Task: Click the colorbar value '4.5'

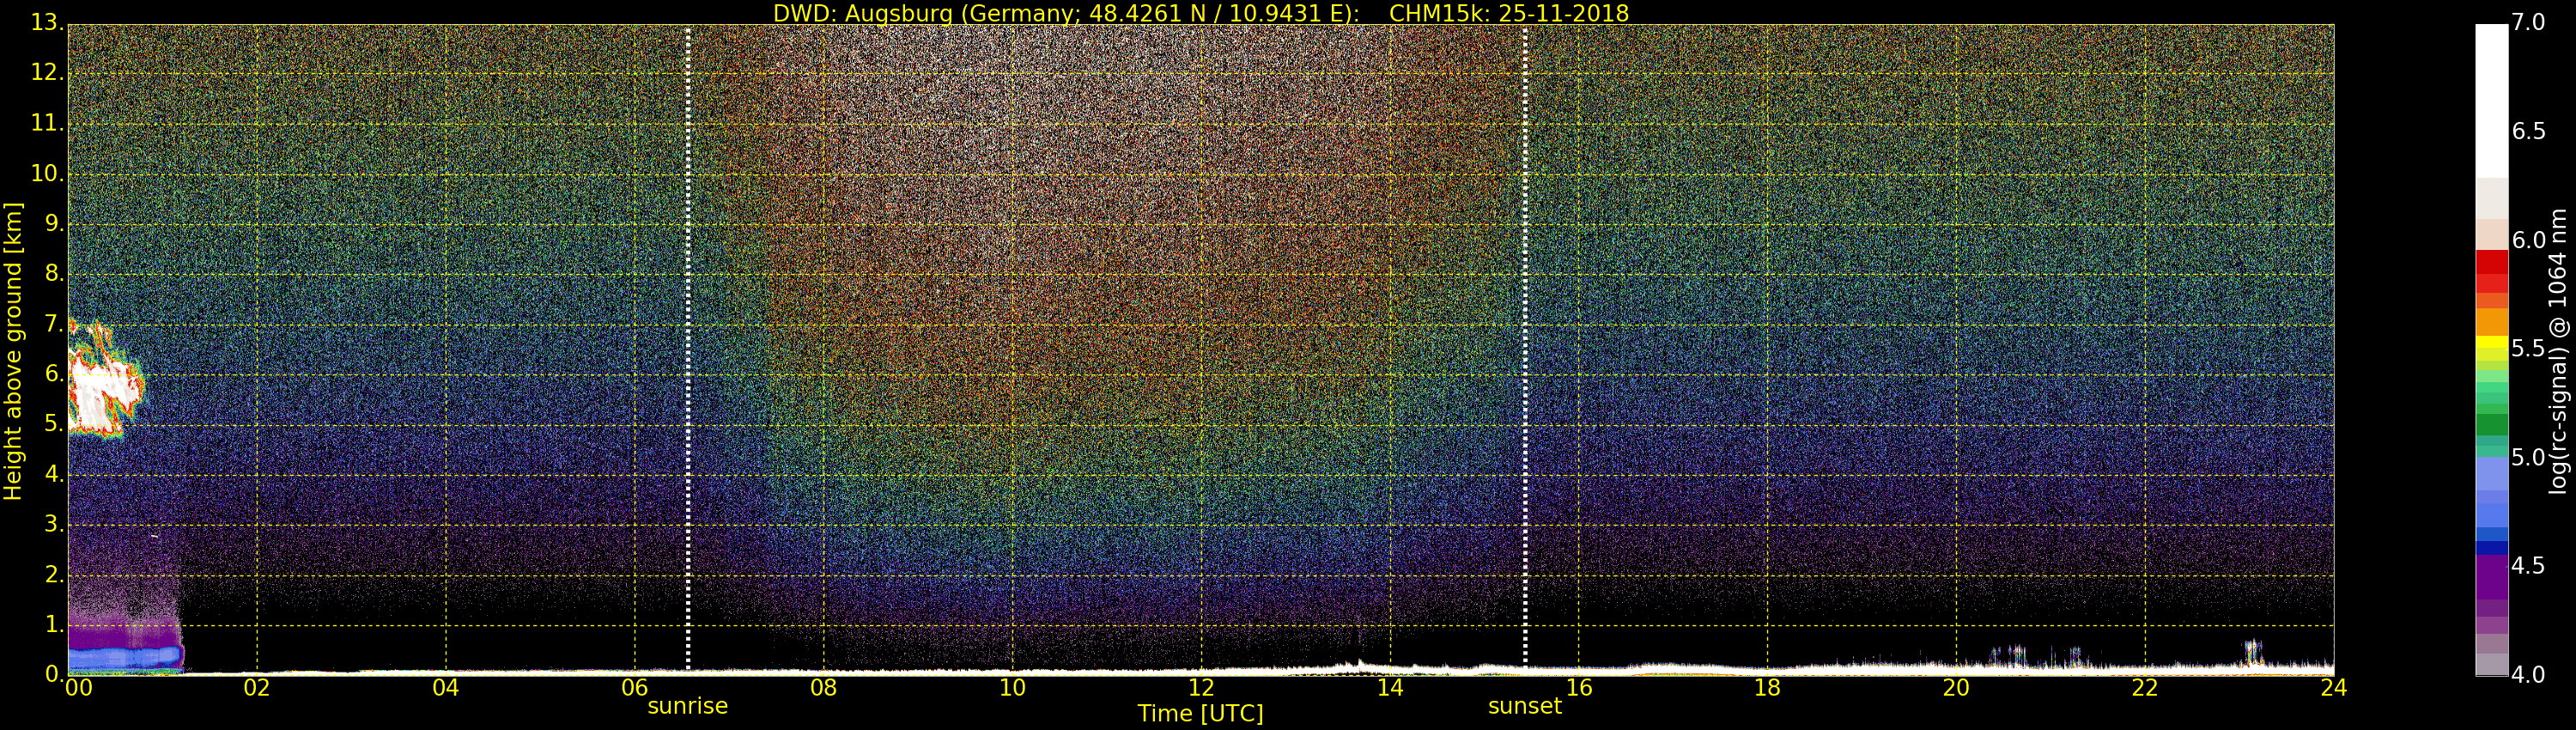Action: point(2529,566)
